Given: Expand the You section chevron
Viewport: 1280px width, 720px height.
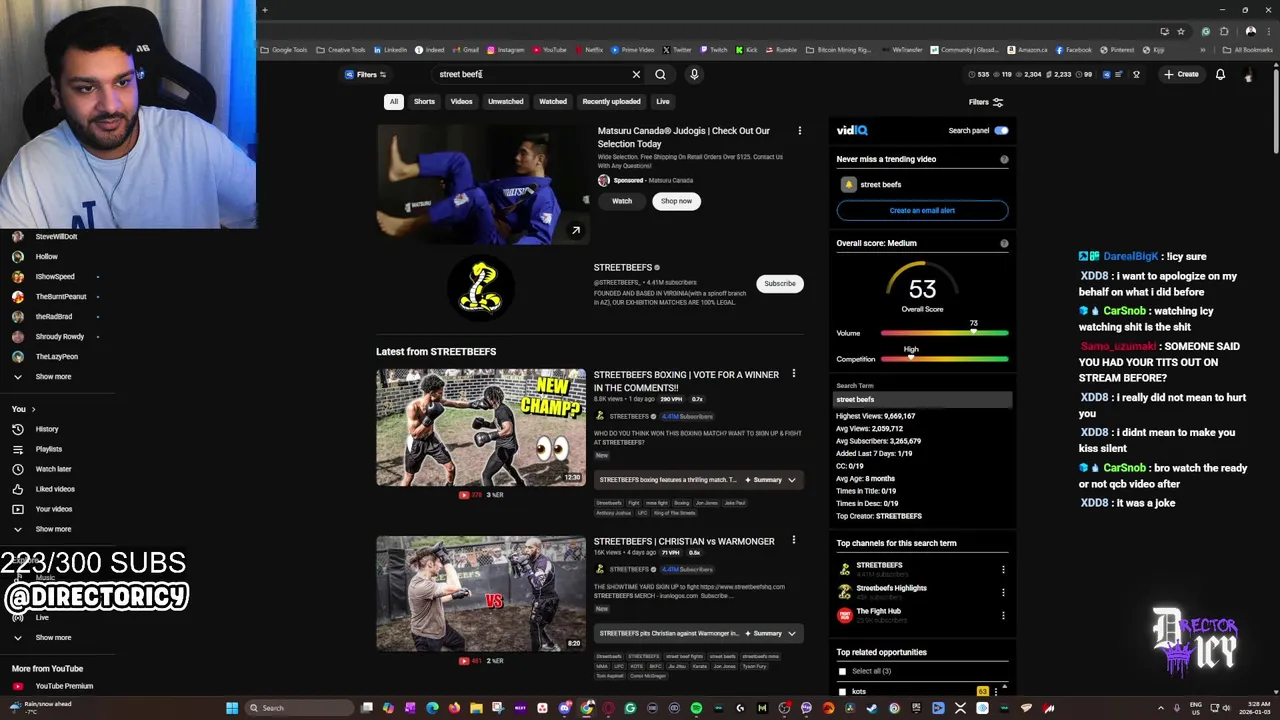Looking at the screenshot, I should pyautogui.click(x=33, y=409).
